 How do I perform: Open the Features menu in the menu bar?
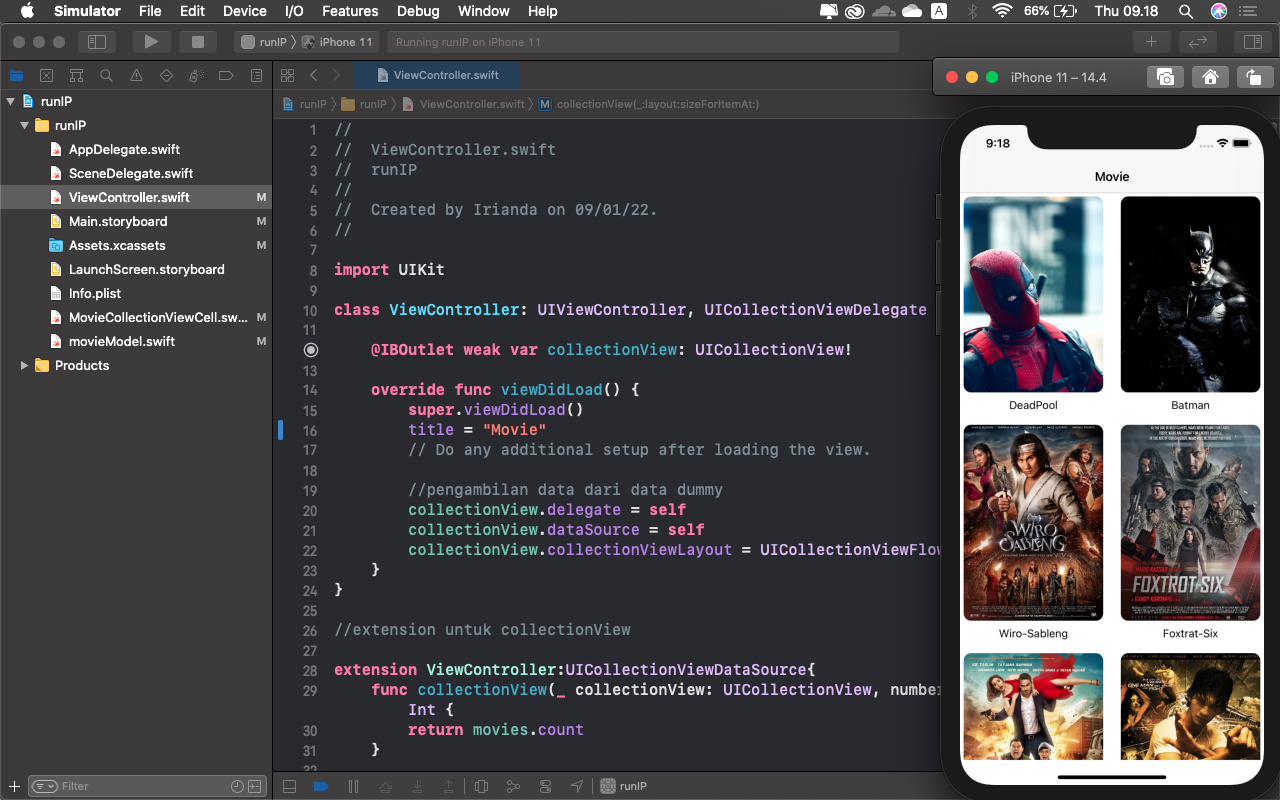350,11
